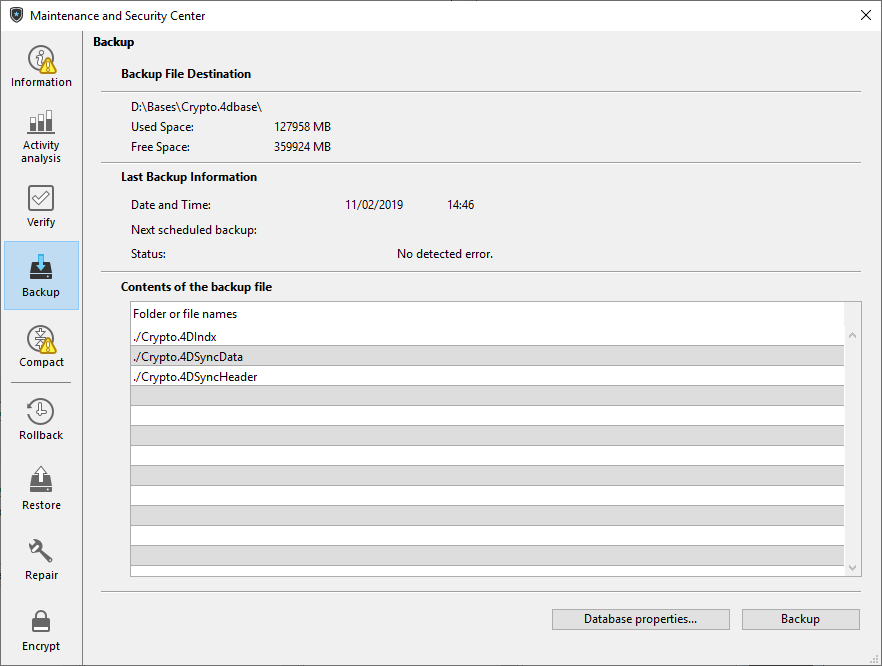Select the Backup page icon
Viewport: 882px width, 666px height.
(41, 268)
